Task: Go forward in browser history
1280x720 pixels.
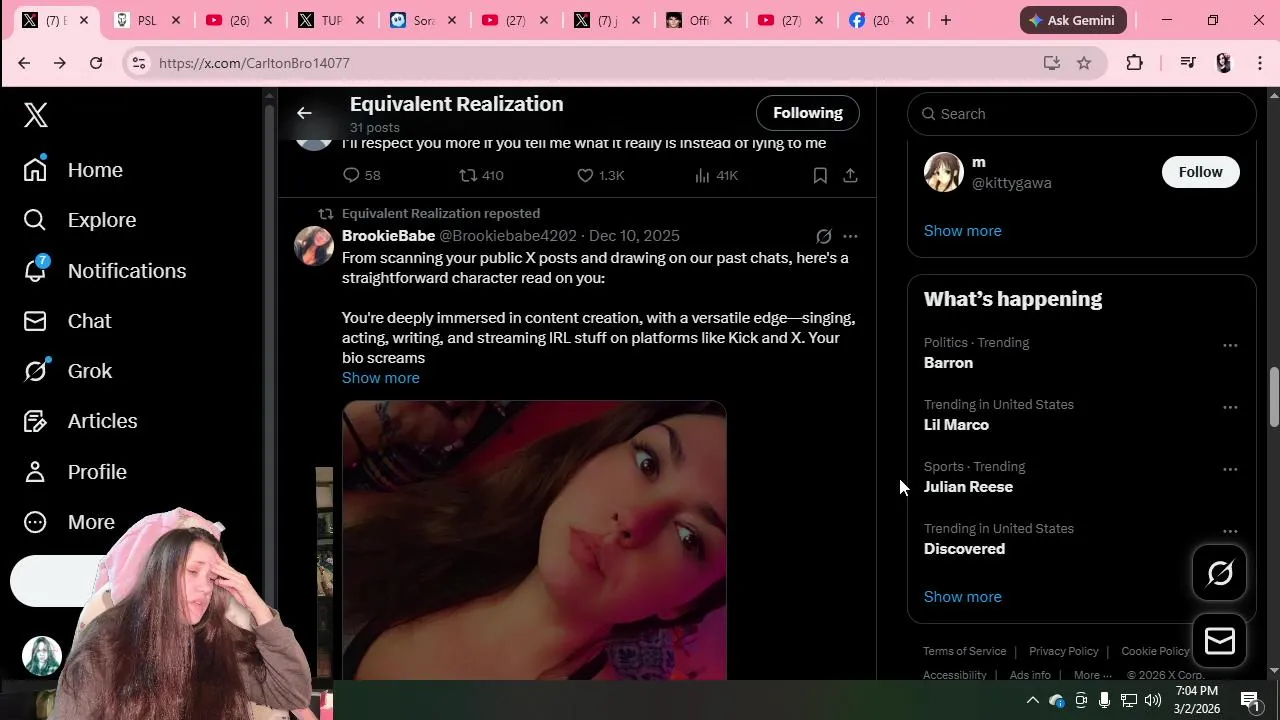Action: pyautogui.click(x=60, y=63)
